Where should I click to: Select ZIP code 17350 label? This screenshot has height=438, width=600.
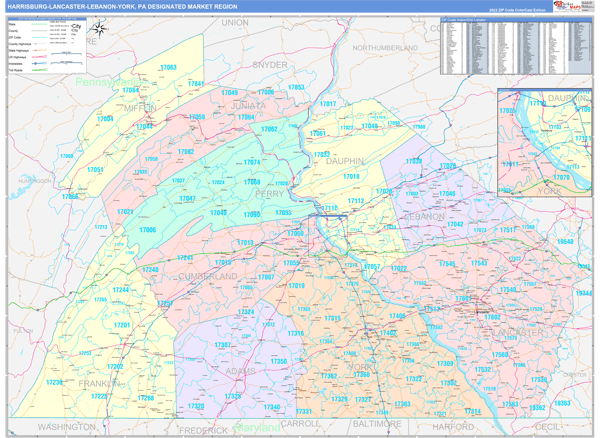tap(279, 361)
